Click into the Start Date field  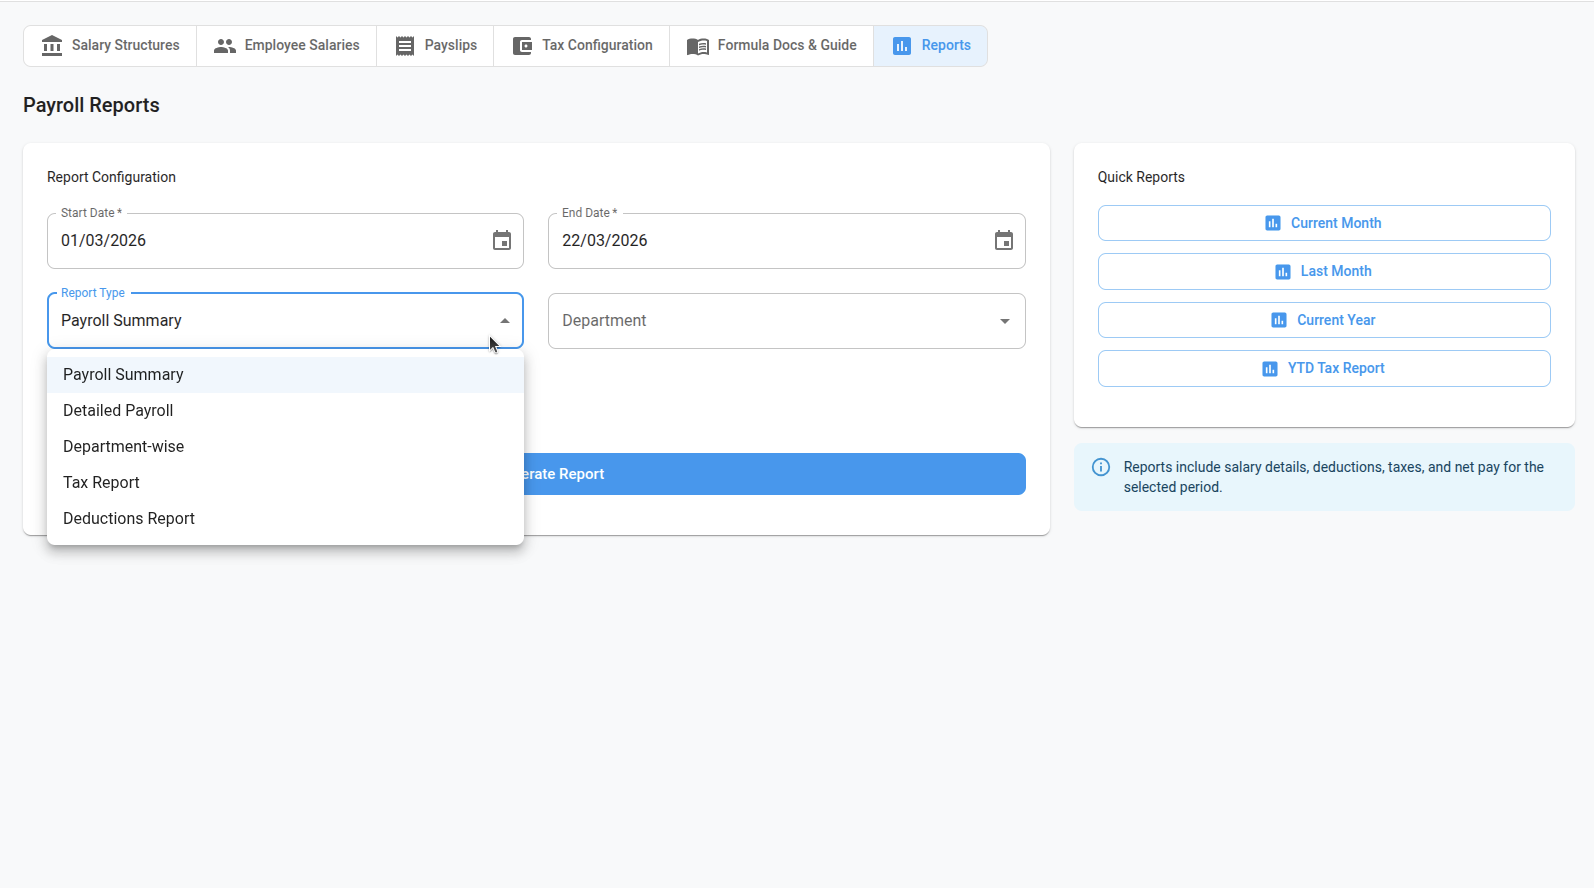(260, 241)
